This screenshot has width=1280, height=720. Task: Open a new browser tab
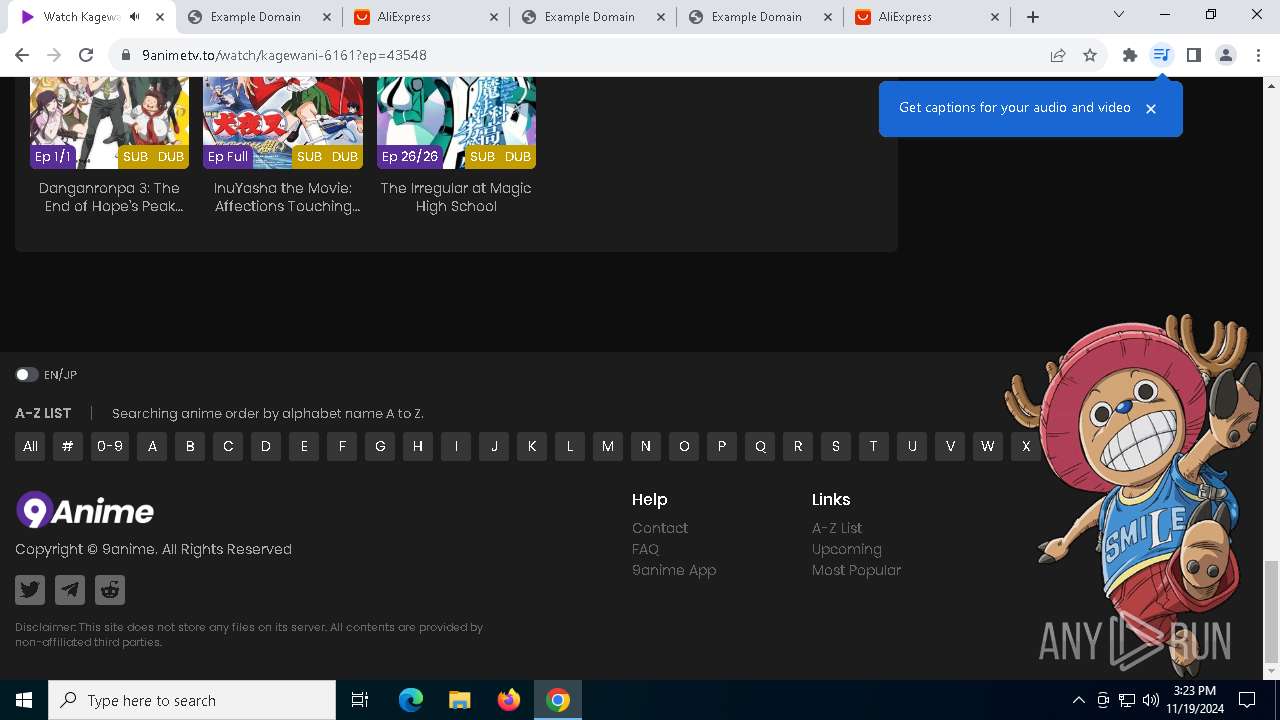coord(1033,17)
